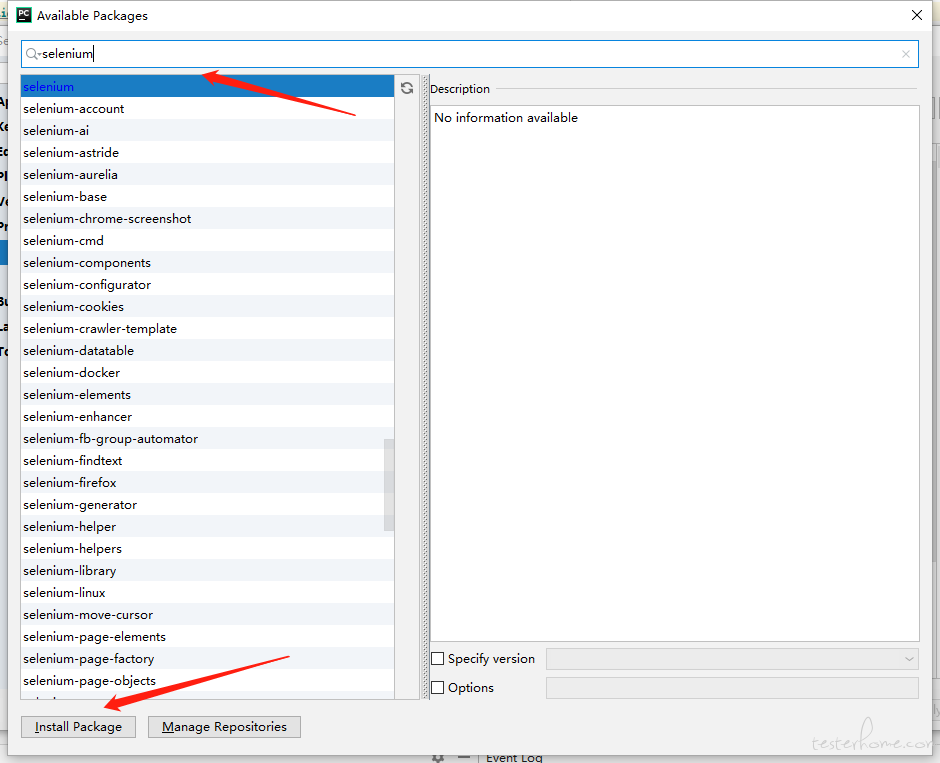Click the PyCharm logo in the title bar
Screen dimensions: 940x763
[24, 15]
